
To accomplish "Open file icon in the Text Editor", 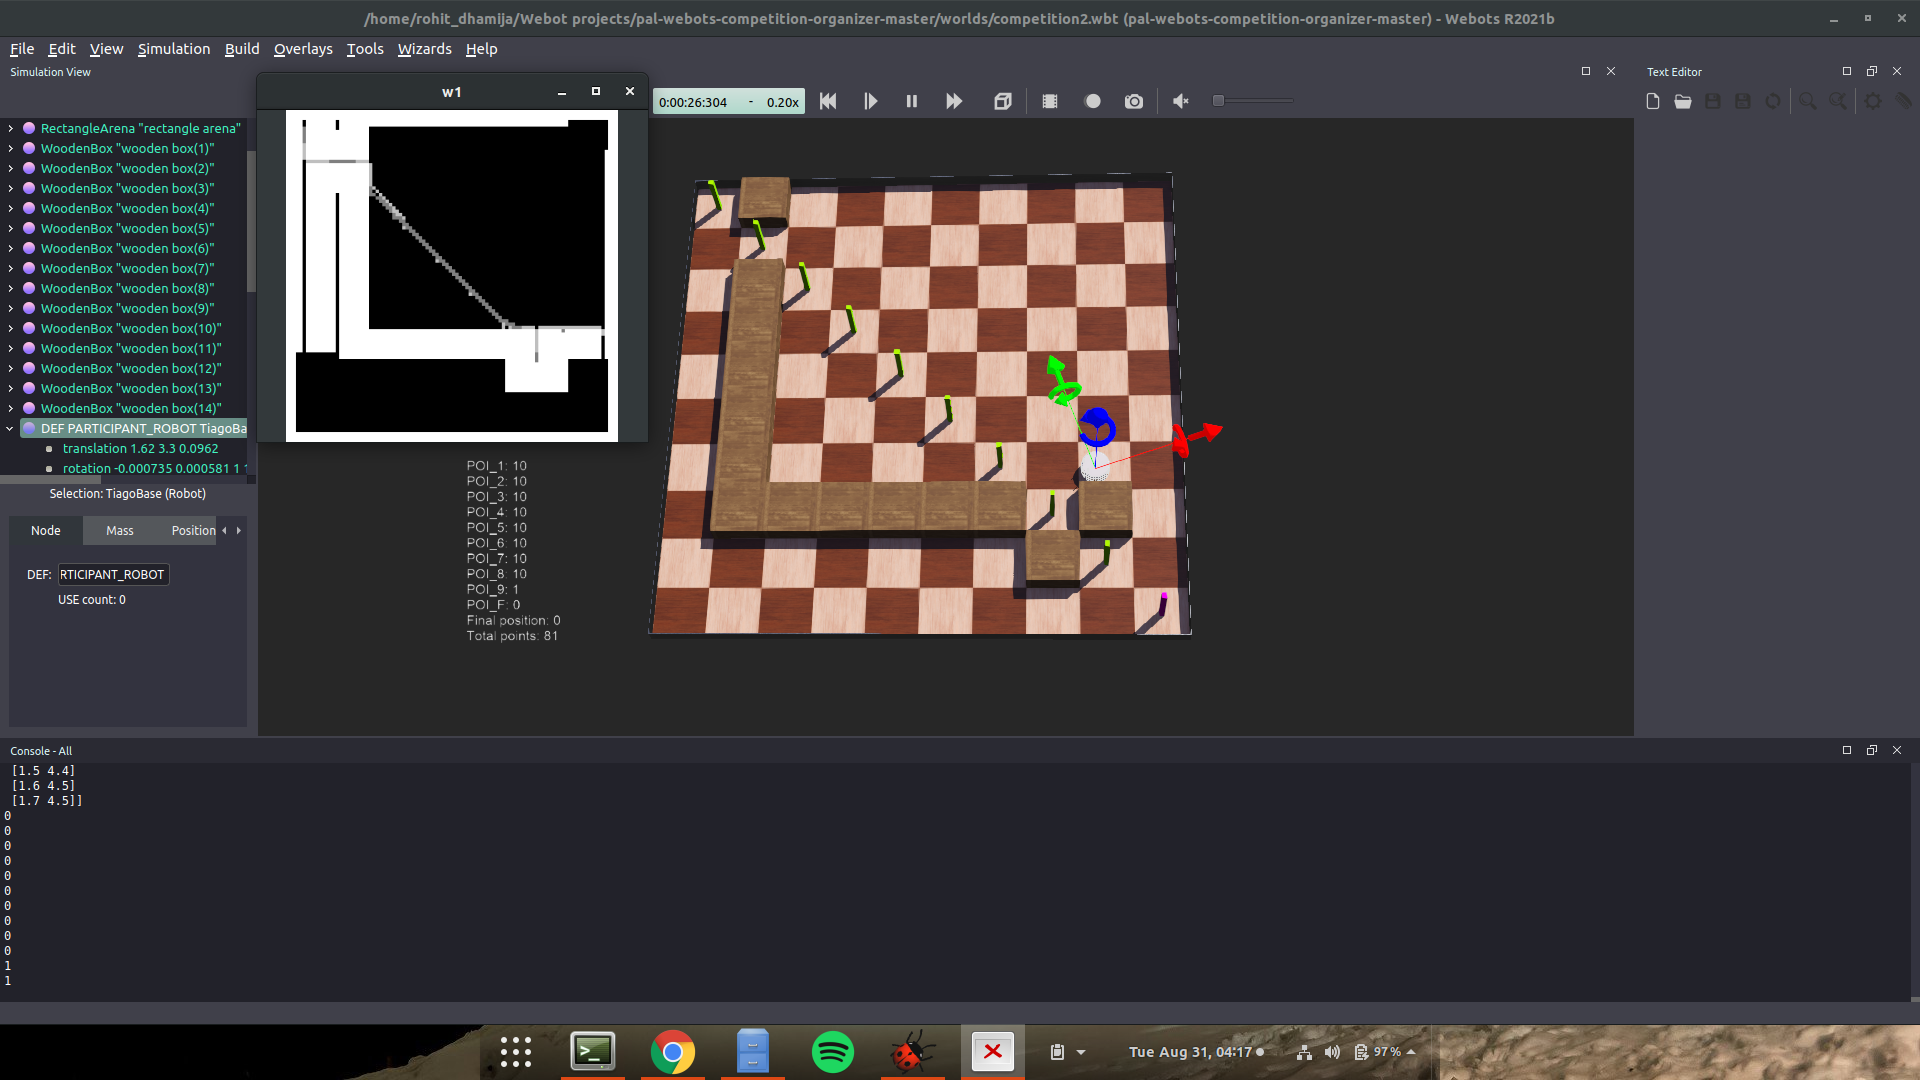I will (1683, 101).
